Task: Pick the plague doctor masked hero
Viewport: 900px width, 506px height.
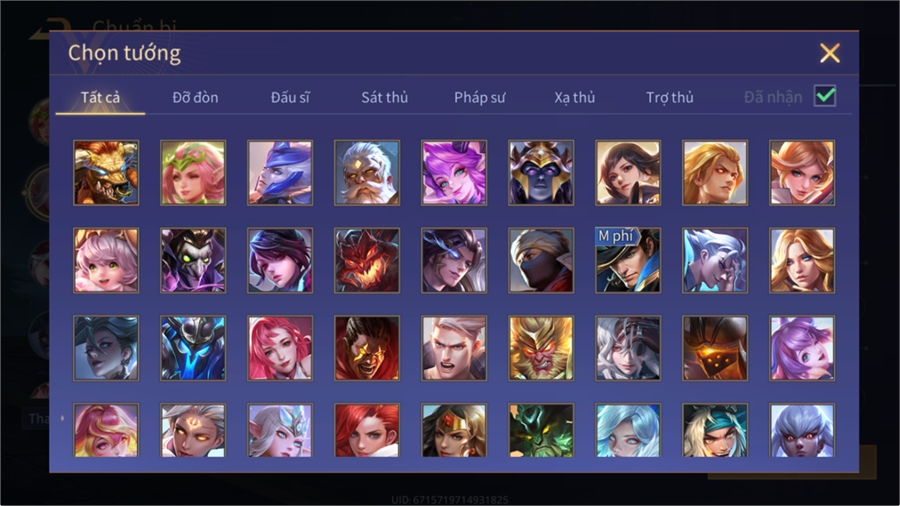Action: coord(193,260)
